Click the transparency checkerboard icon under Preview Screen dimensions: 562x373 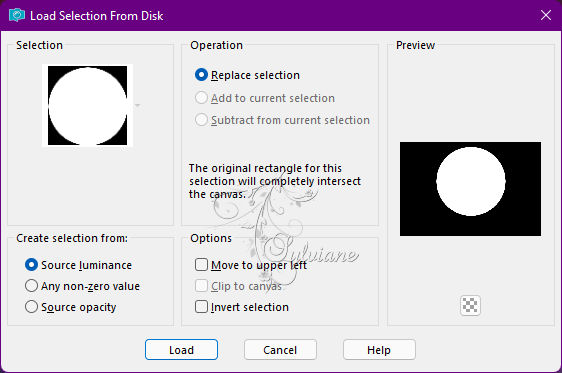tap(470, 305)
